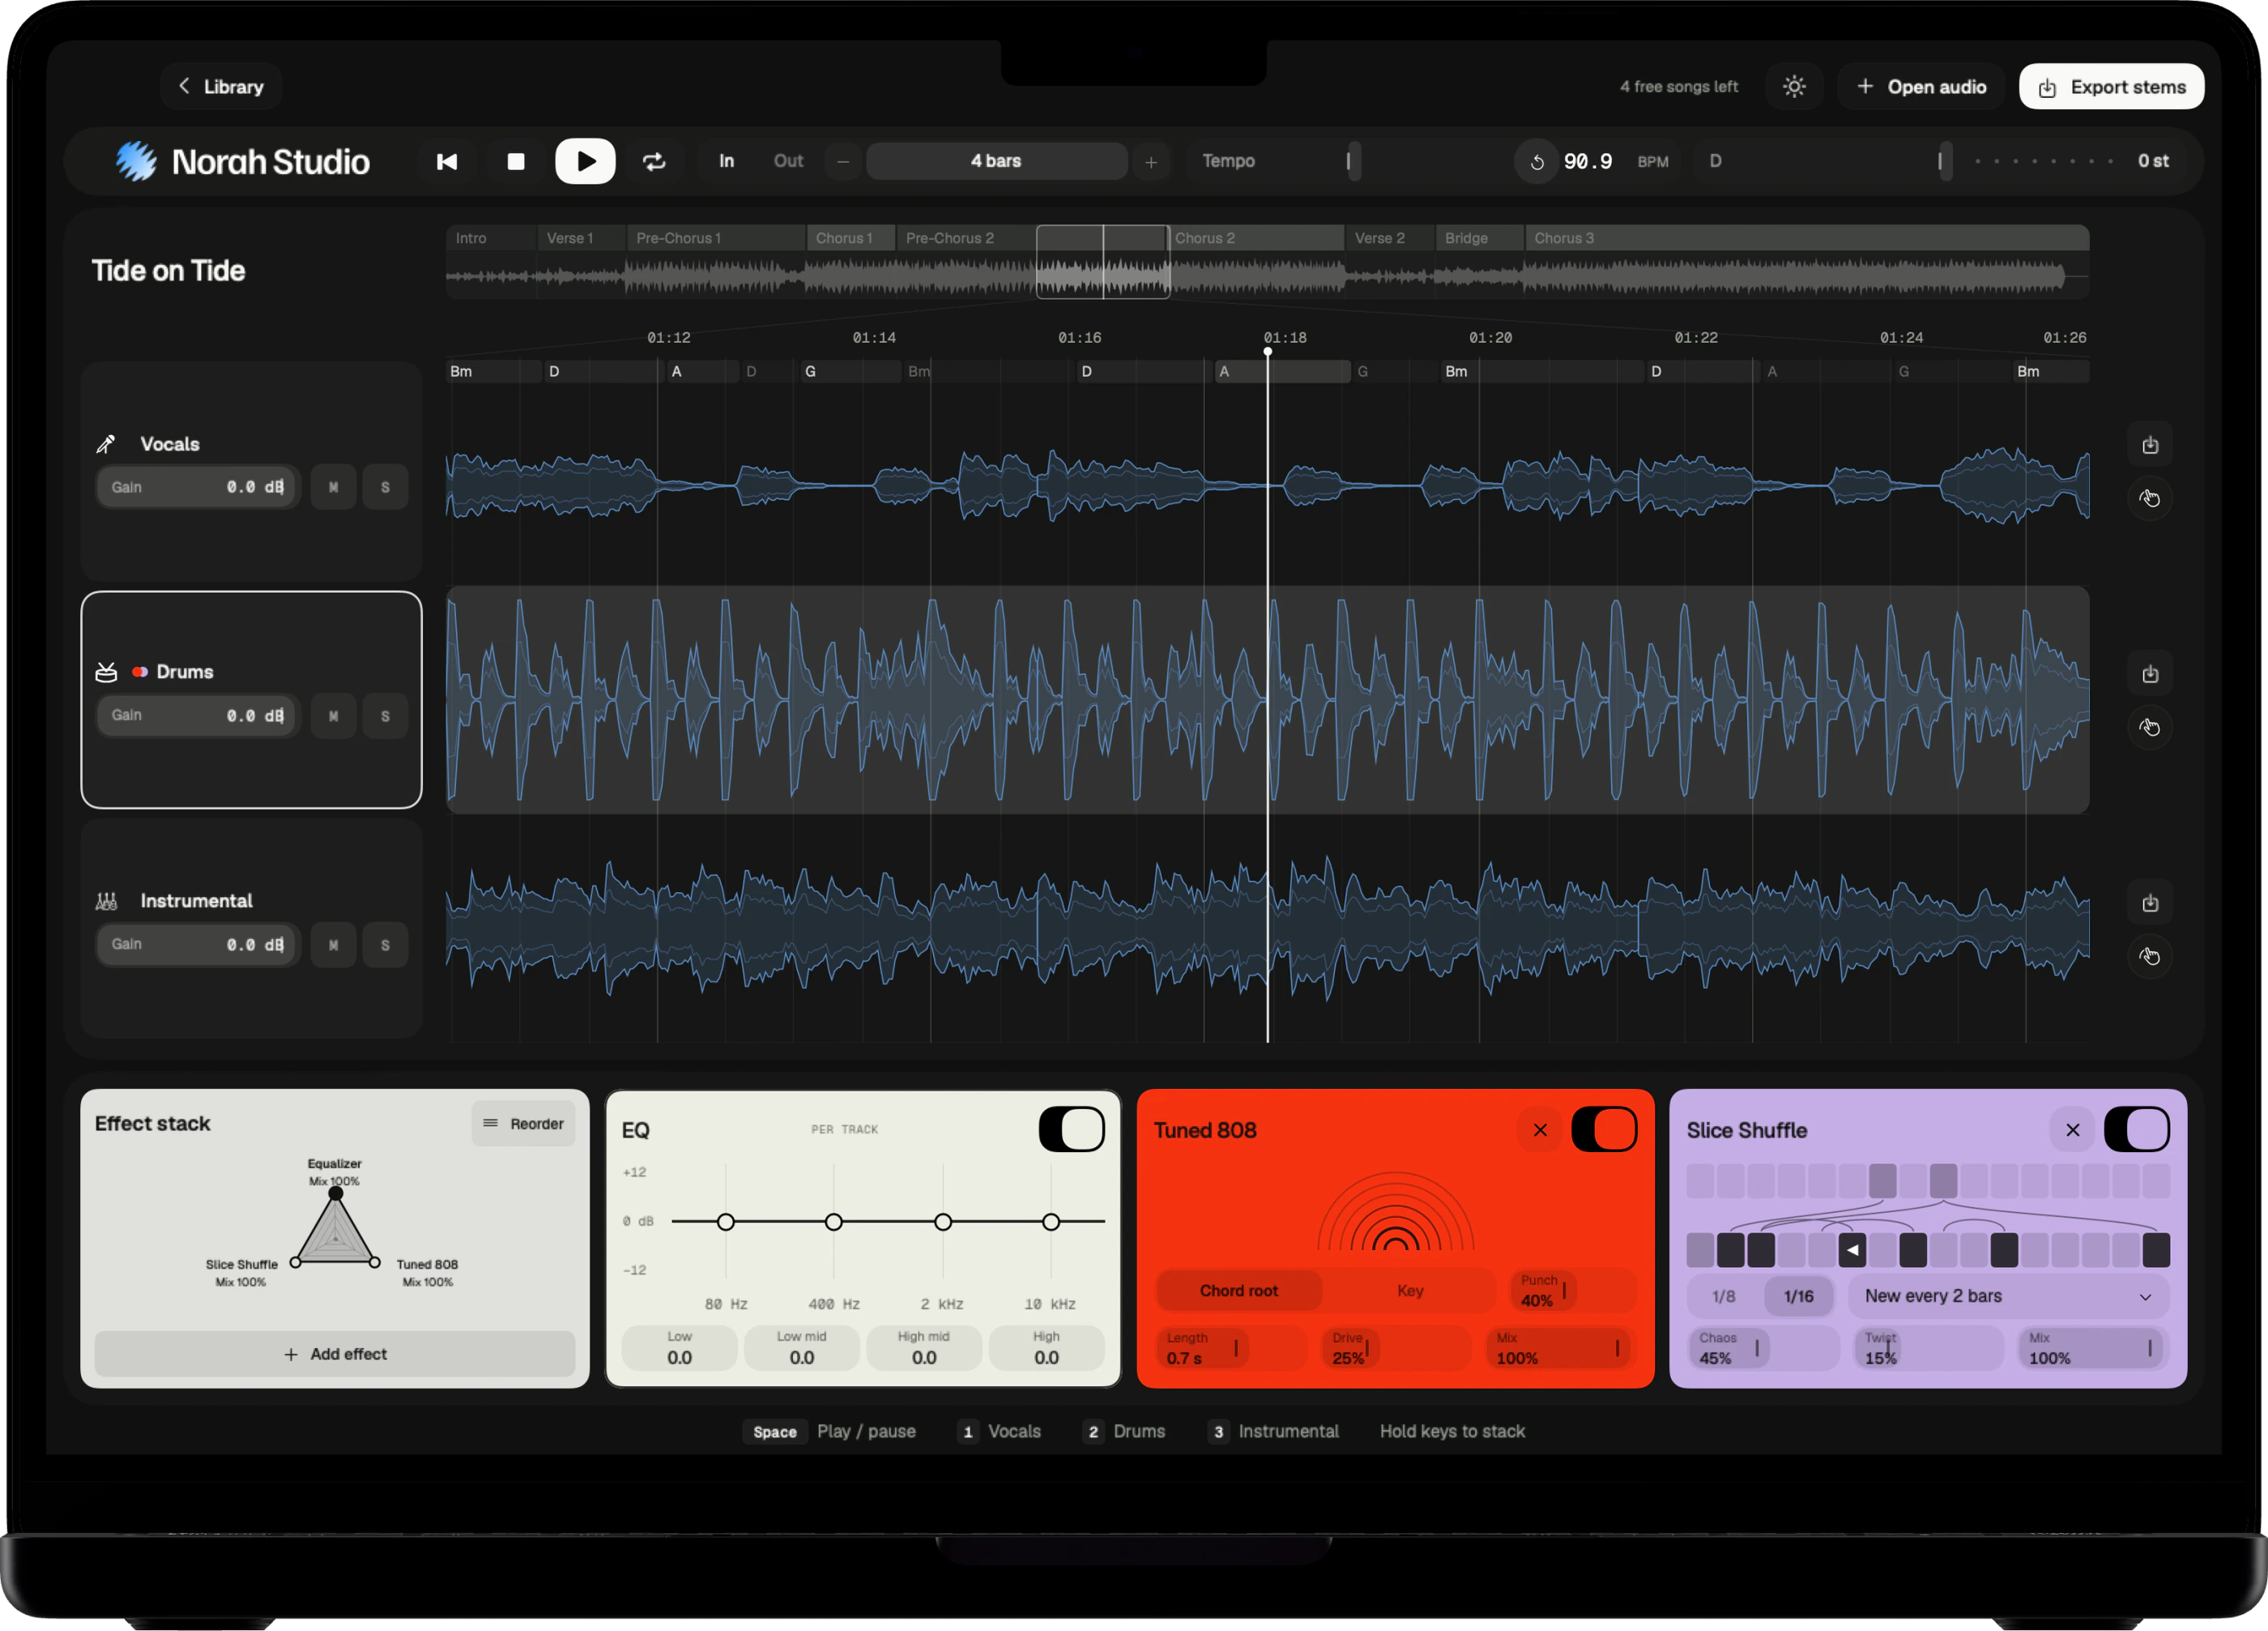Jump to the Bridge section marker
2268x1631 pixels.
pos(1479,238)
